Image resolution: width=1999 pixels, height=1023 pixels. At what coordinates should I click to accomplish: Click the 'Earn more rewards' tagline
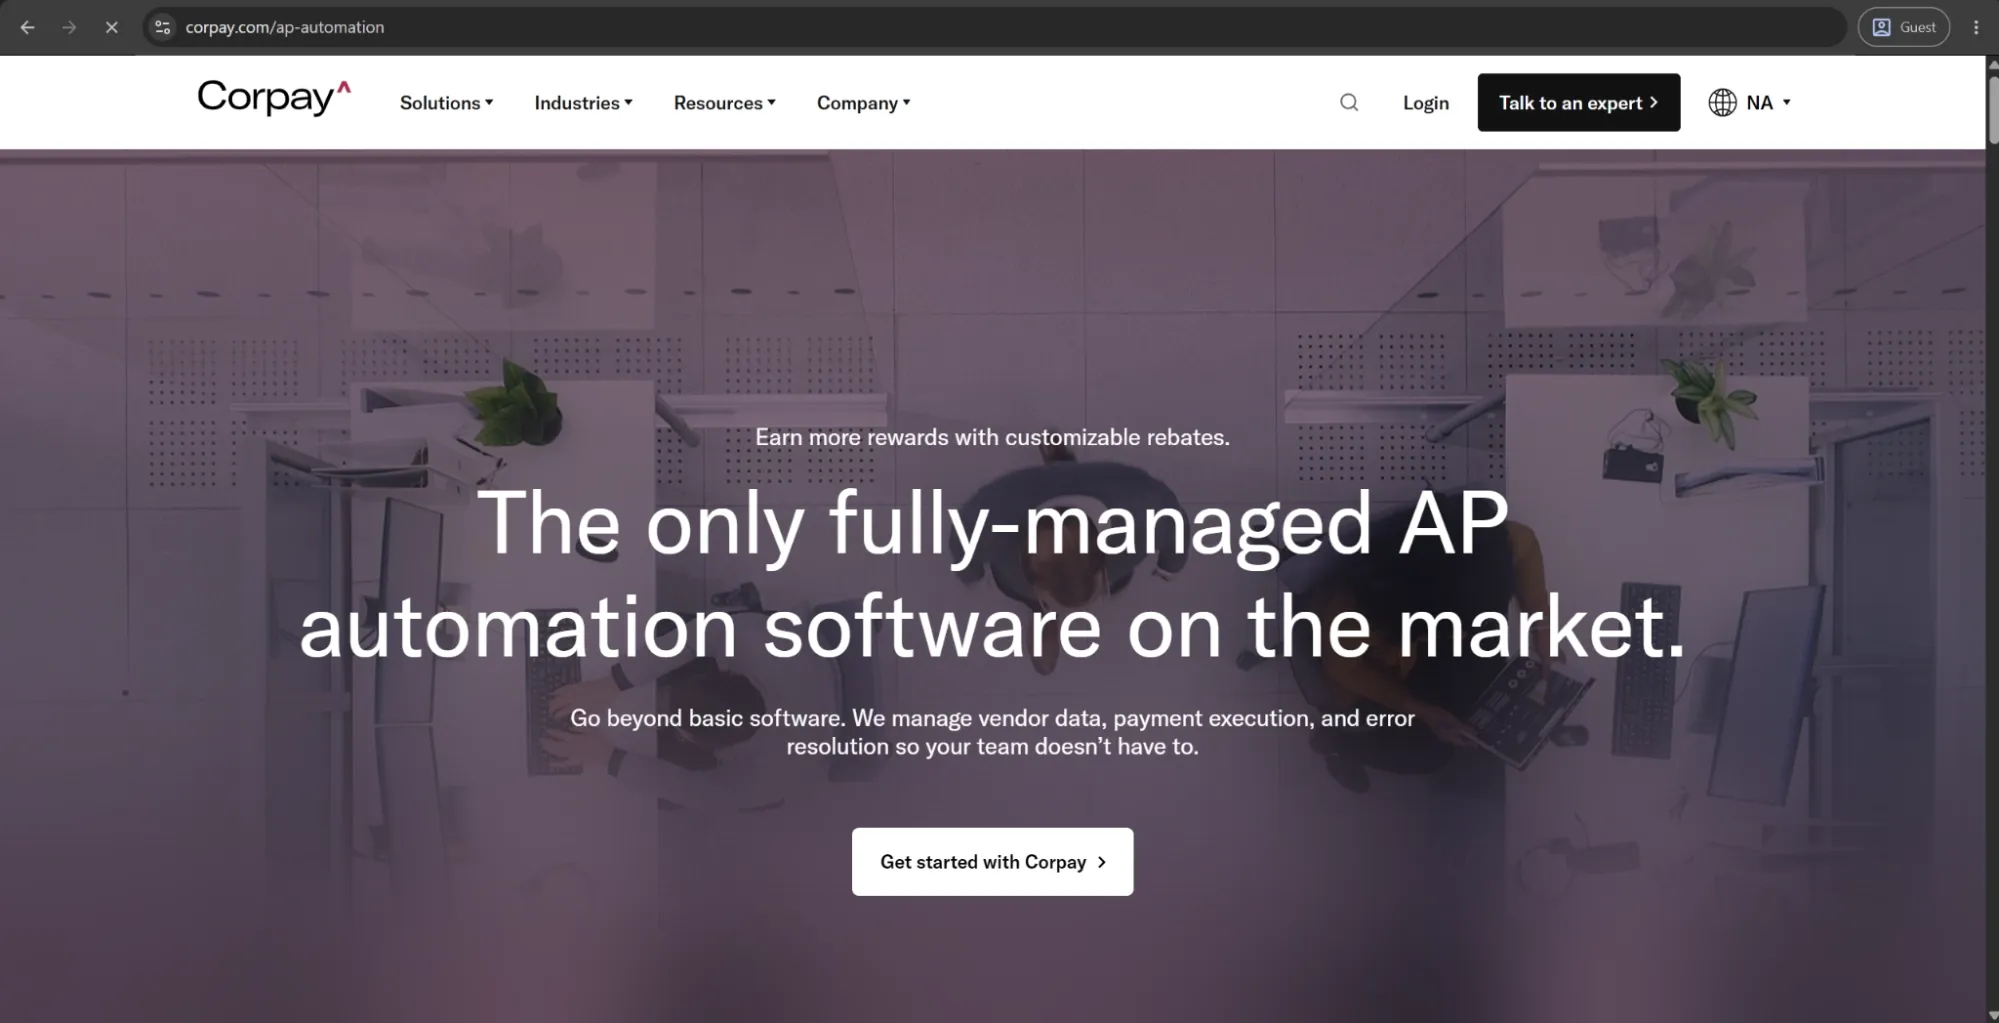point(992,437)
